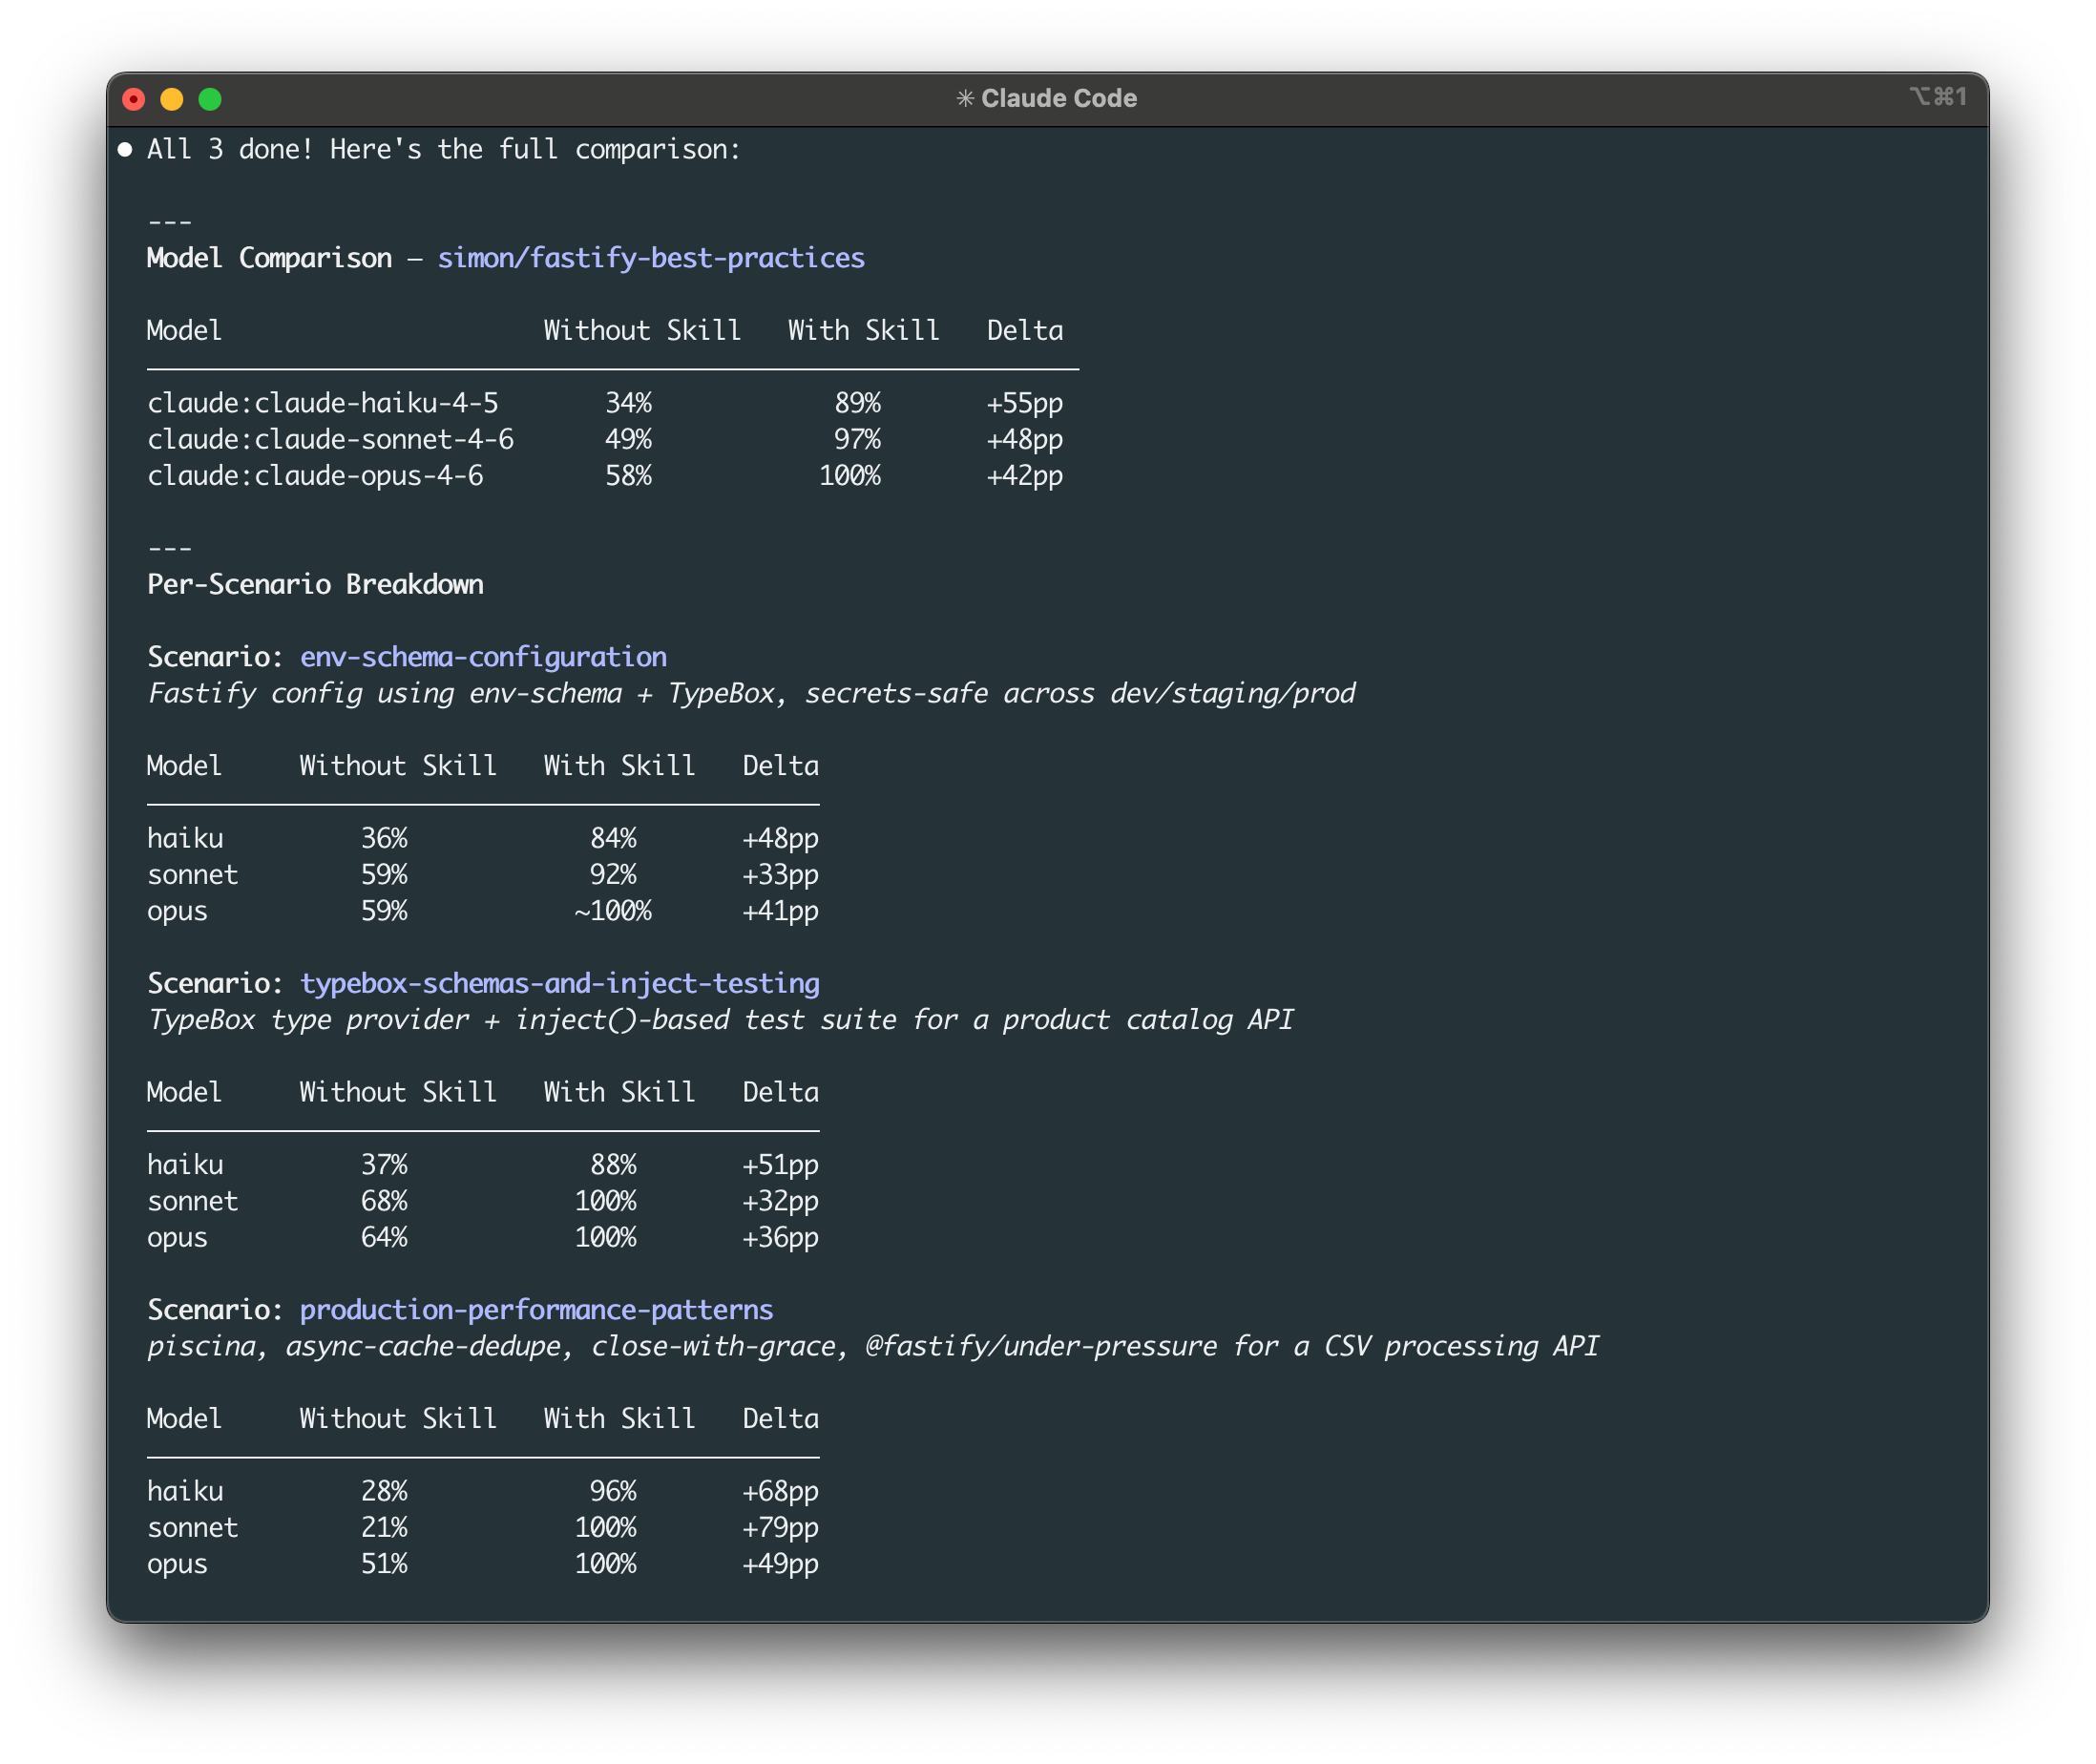Screen dimensions: 2096x1764
Task: Click 'Delta' header in the Model Comparison table
Action: [1025, 330]
